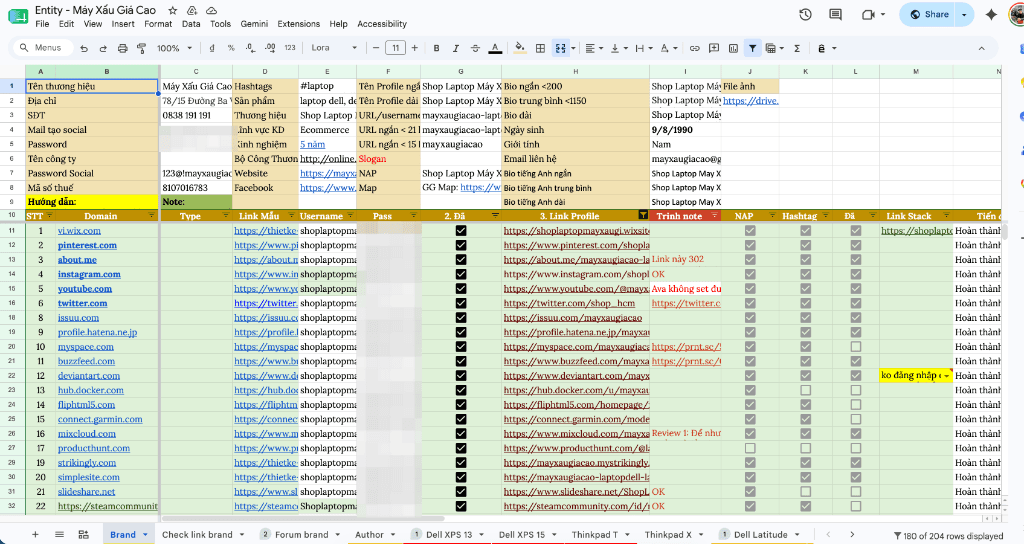Switch to 'Forum brand' sheet

tap(301, 534)
